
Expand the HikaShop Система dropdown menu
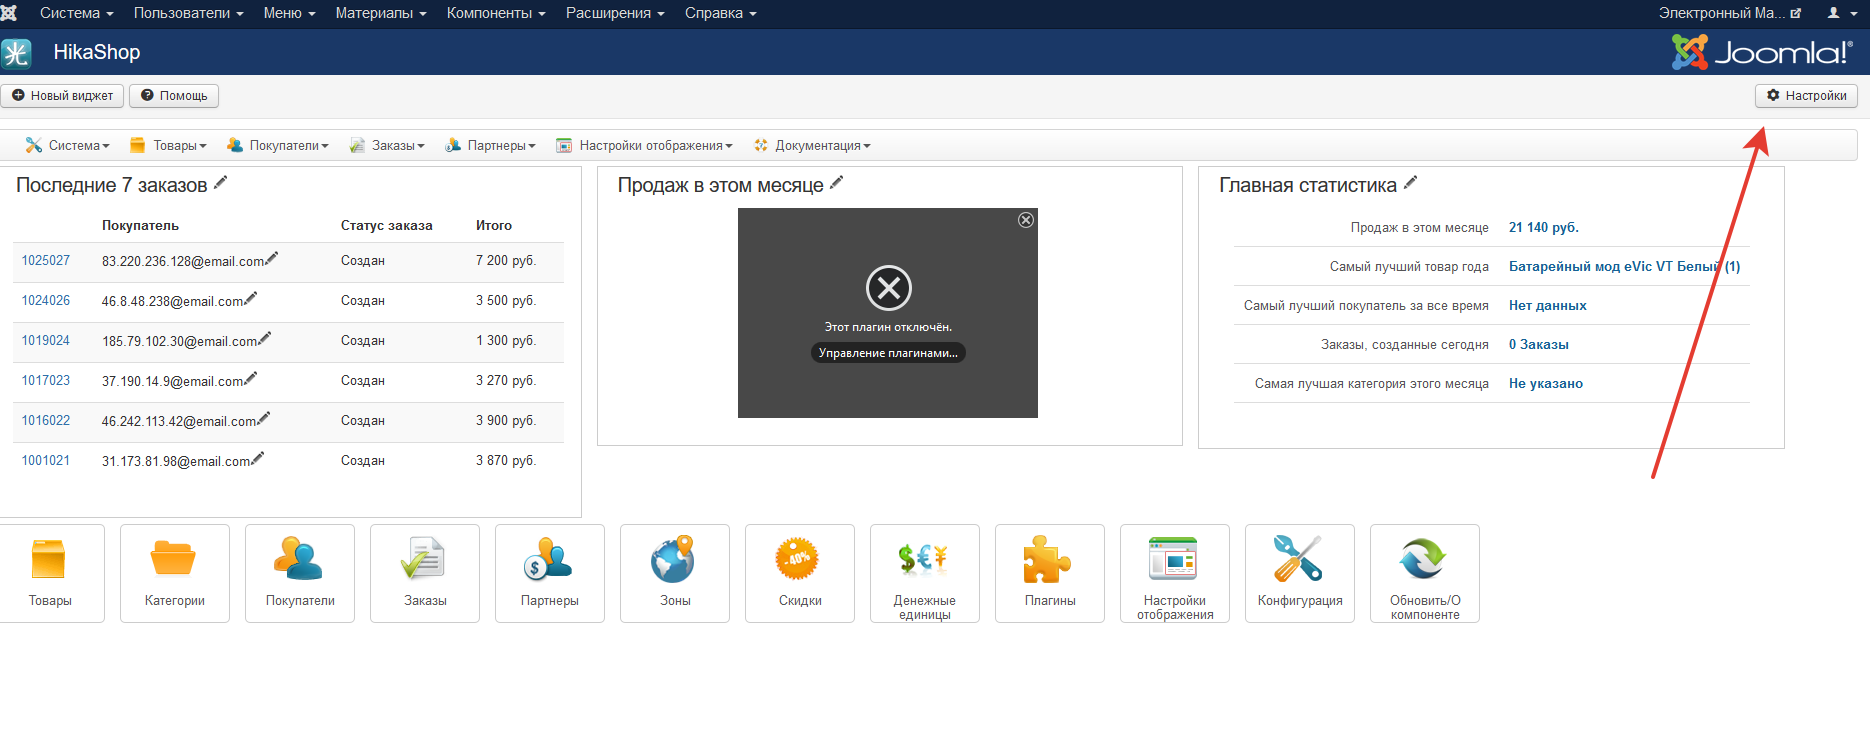point(68,146)
